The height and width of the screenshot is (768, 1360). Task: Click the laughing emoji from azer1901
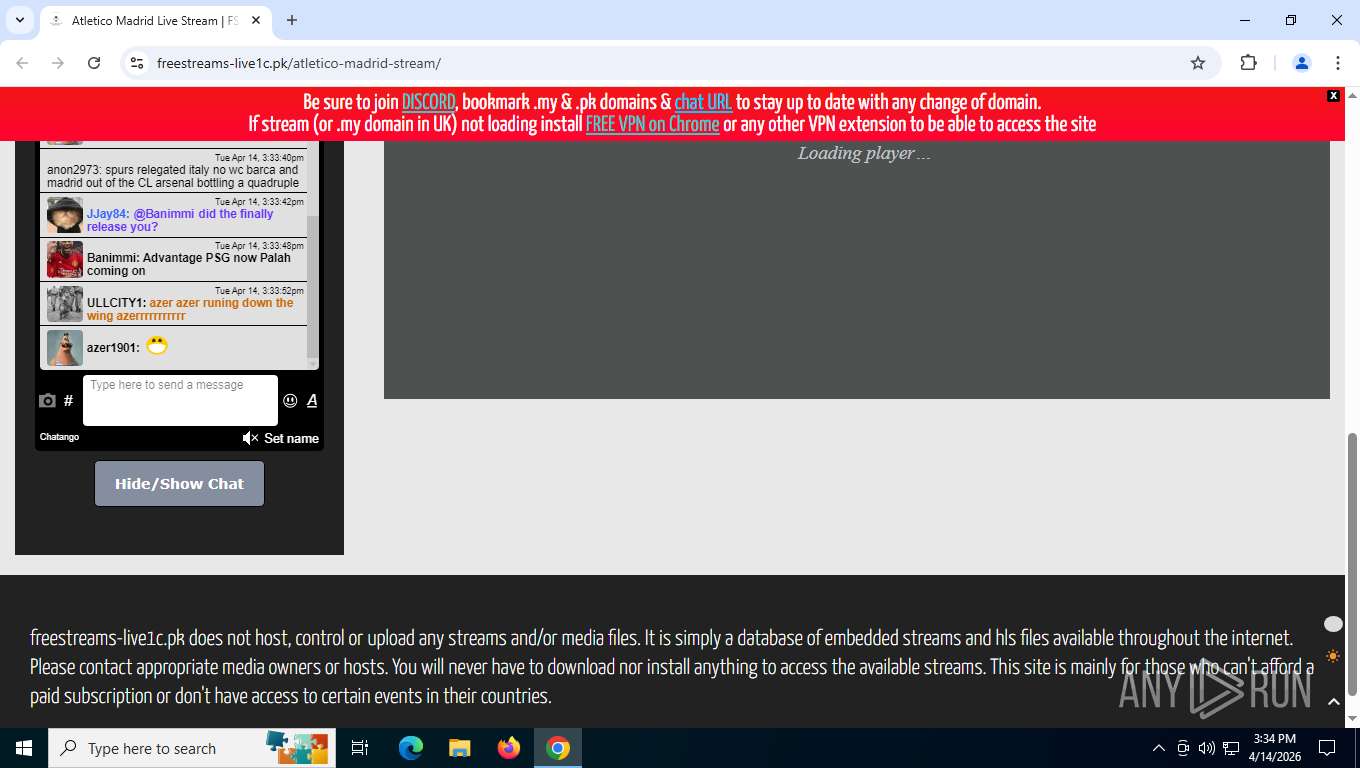point(156,346)
